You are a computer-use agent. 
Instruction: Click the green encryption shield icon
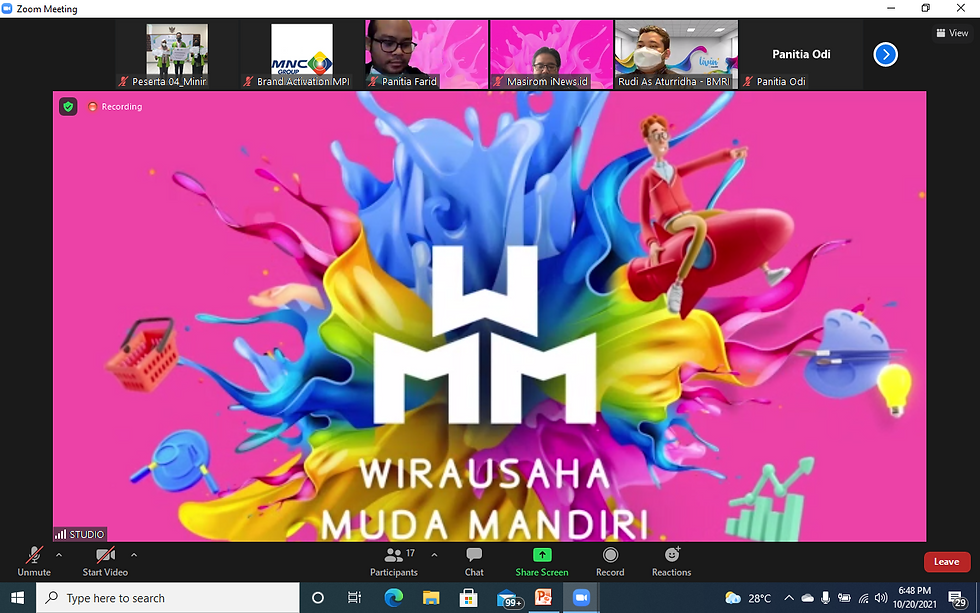(x=68, y=107)
